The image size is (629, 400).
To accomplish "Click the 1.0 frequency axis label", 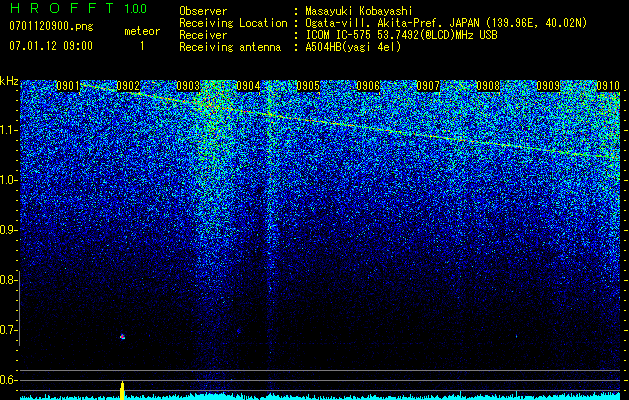I will pyautogui.click(x=9, y=180).
